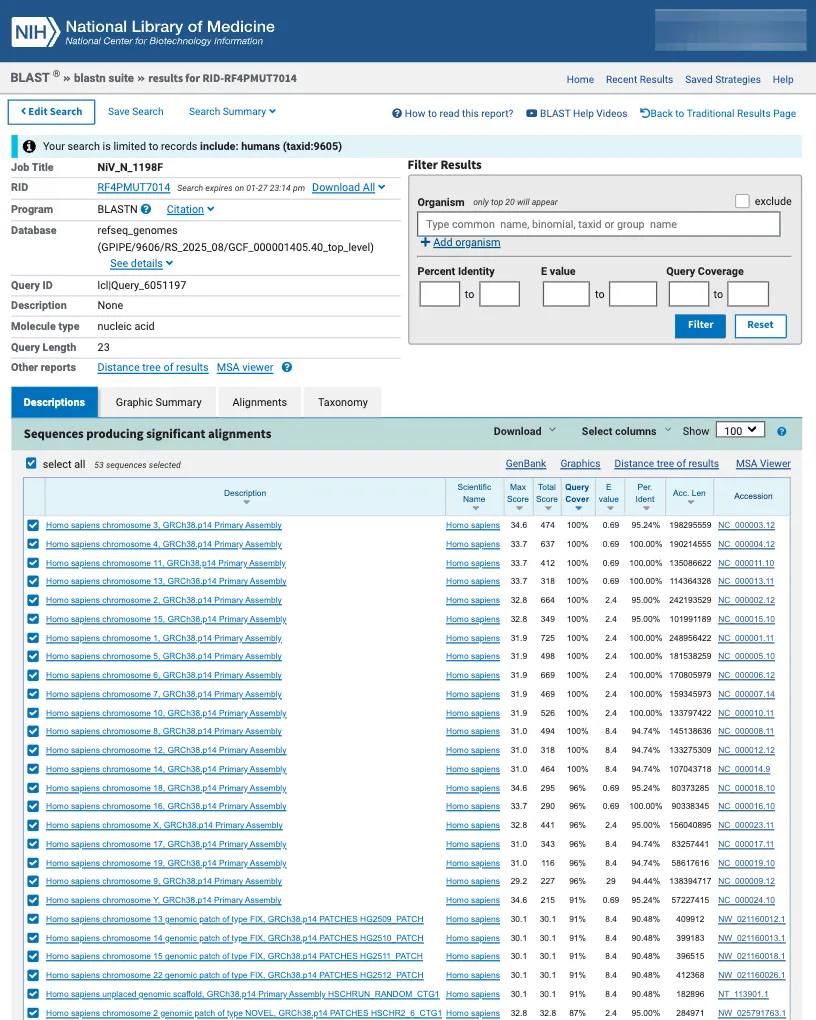This screenshot has height=1020, width=816.
Task: Go to Home in top navigation
Action: point(580,79)
